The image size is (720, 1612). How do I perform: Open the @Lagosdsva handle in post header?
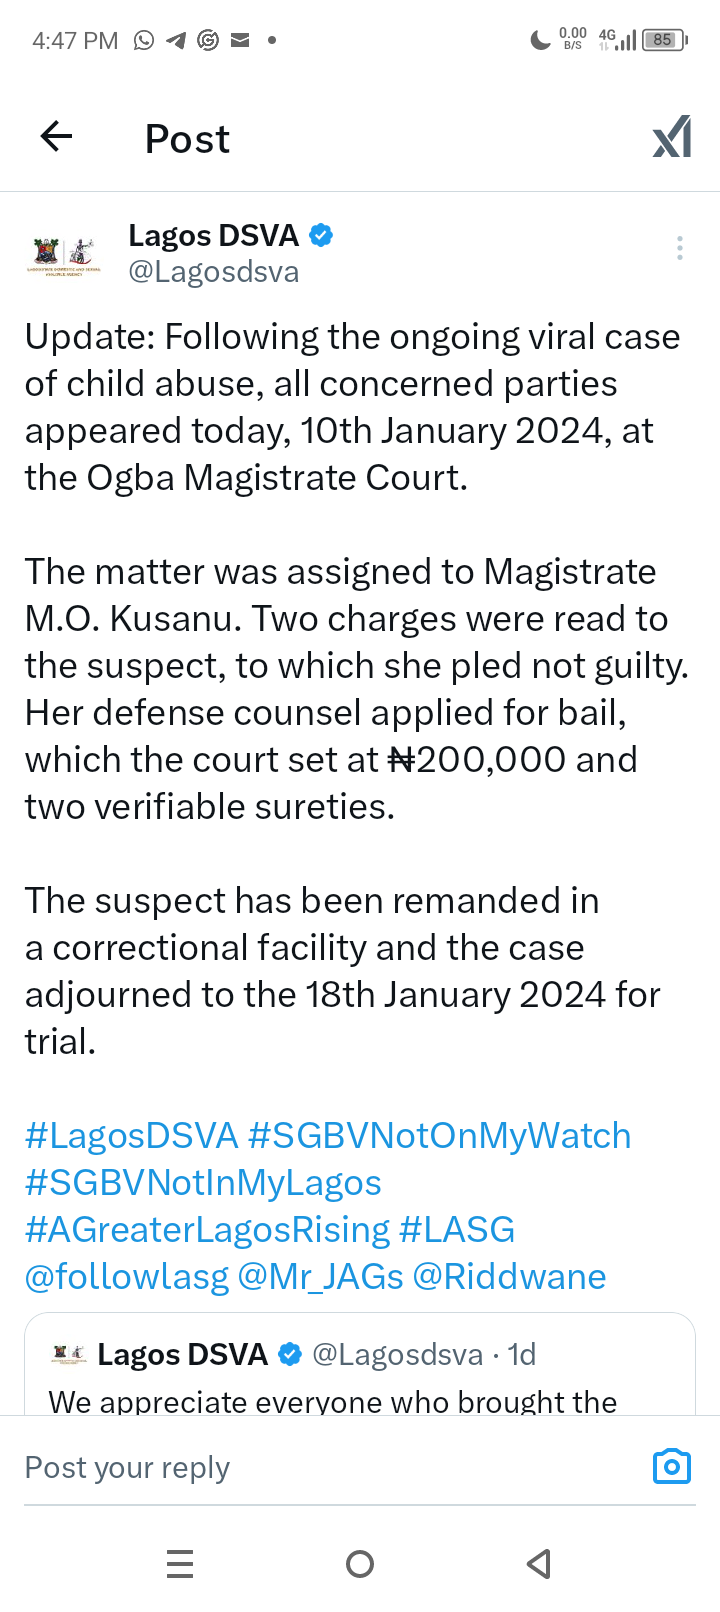[x=214, y=272]
